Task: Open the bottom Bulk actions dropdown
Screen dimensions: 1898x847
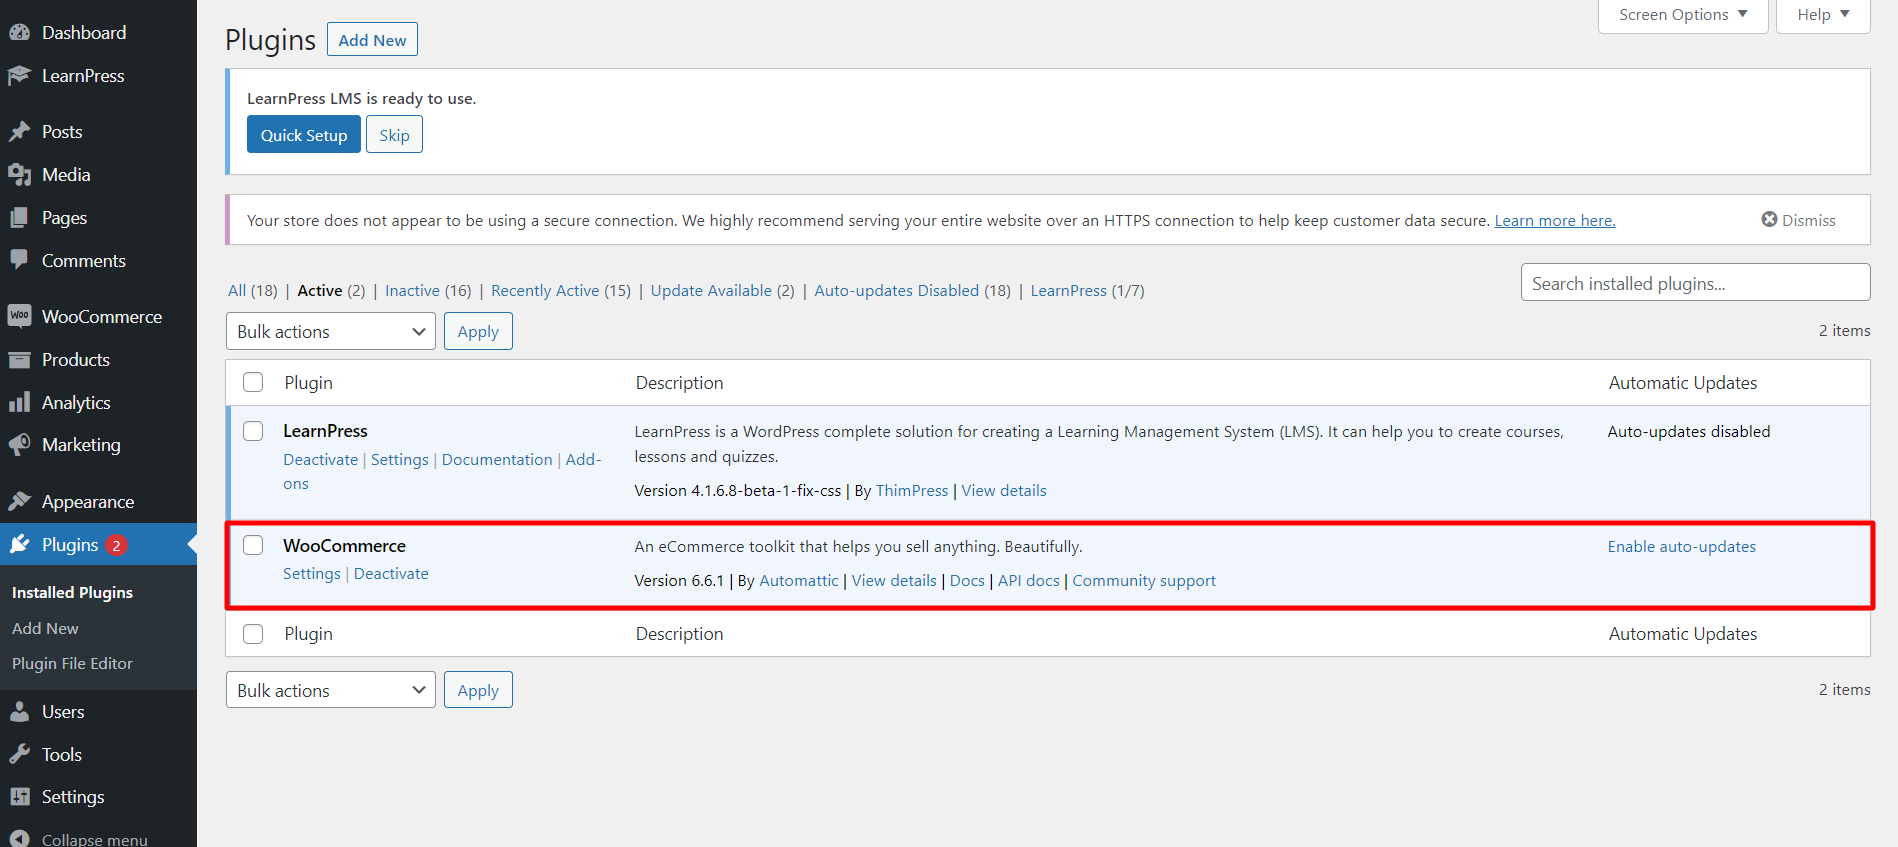Action: point(331,690)
